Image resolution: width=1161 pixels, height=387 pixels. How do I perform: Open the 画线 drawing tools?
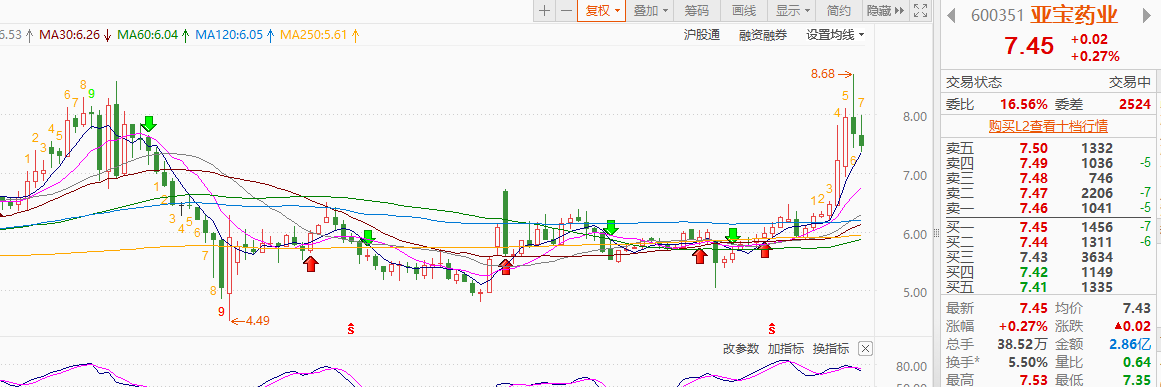(x=743, y=10)
